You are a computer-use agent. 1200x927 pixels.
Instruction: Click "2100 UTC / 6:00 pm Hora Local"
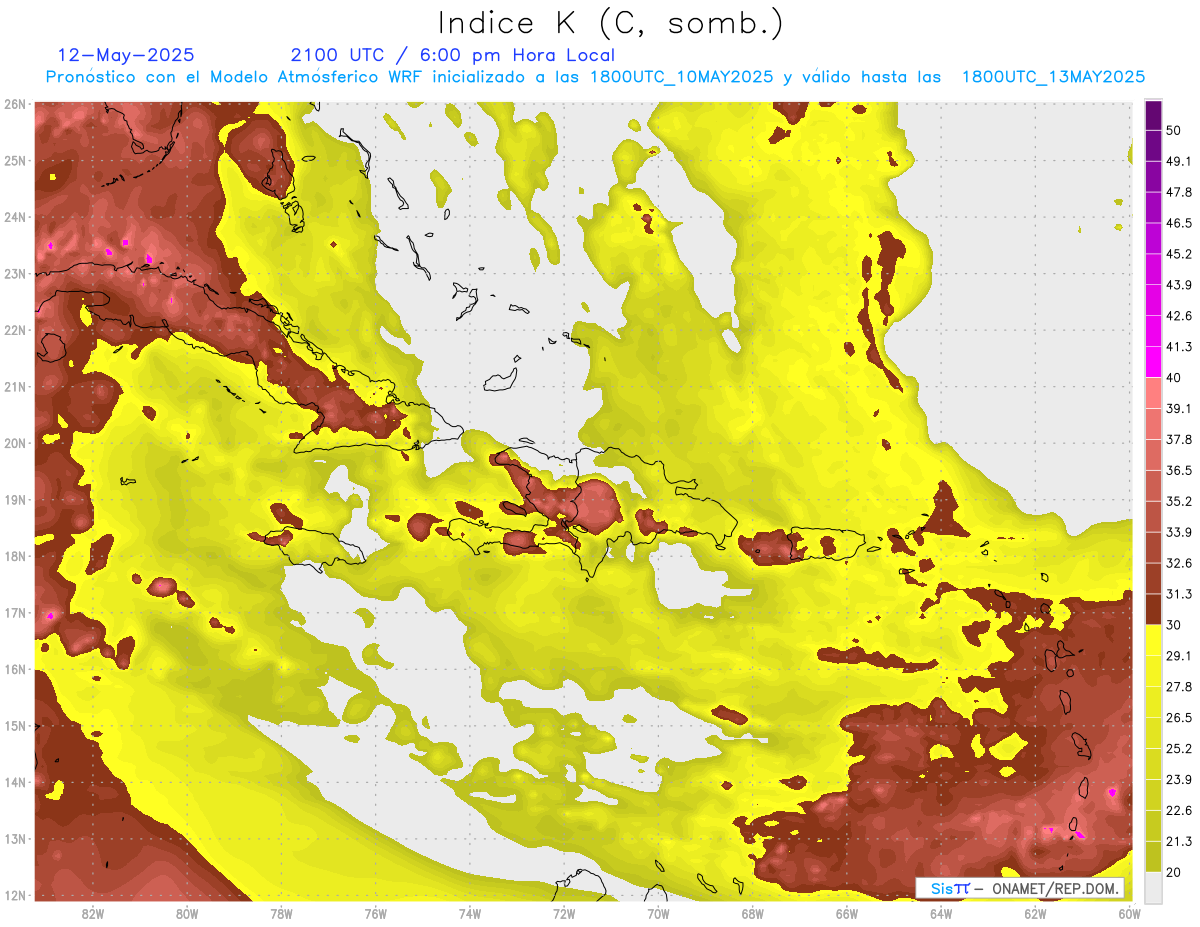click(x=453, y=55)
